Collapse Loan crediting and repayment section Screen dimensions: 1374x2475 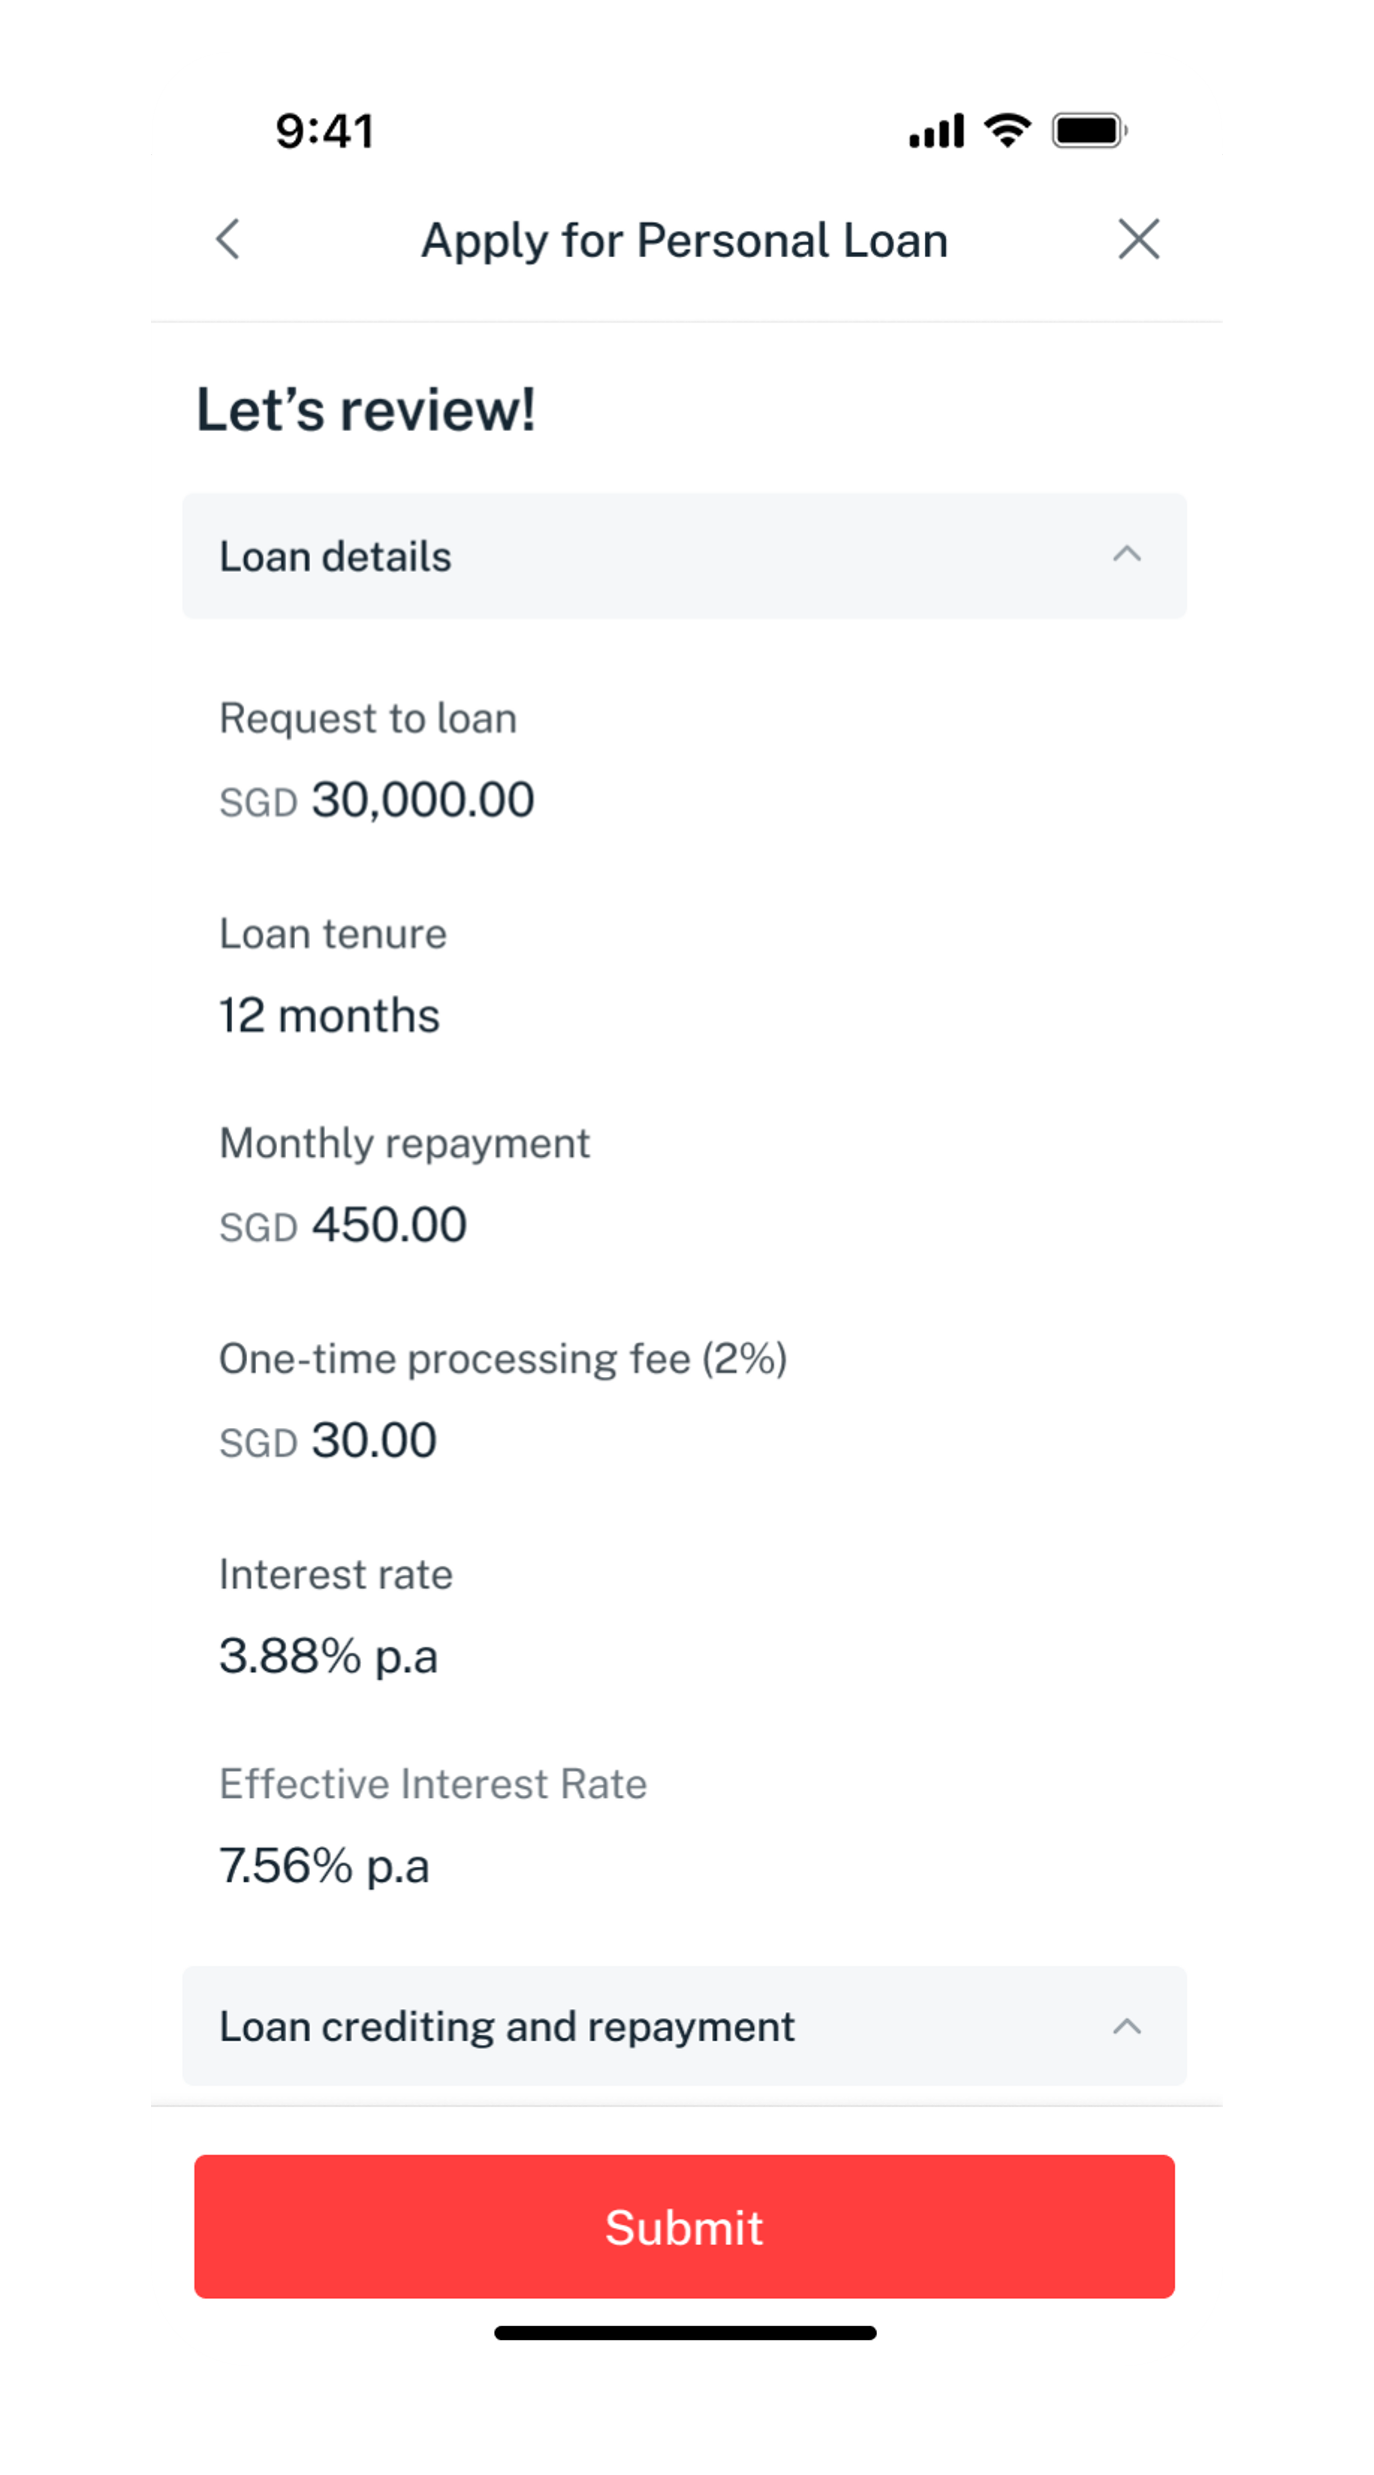point(1127,2027)
